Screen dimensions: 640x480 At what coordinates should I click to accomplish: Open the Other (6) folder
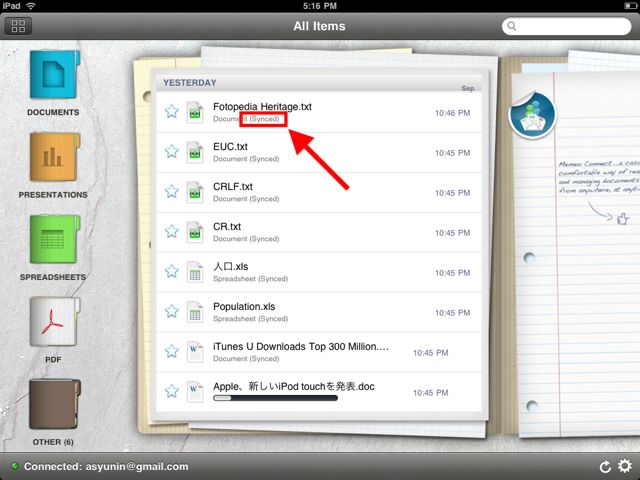tap(54, 404)
